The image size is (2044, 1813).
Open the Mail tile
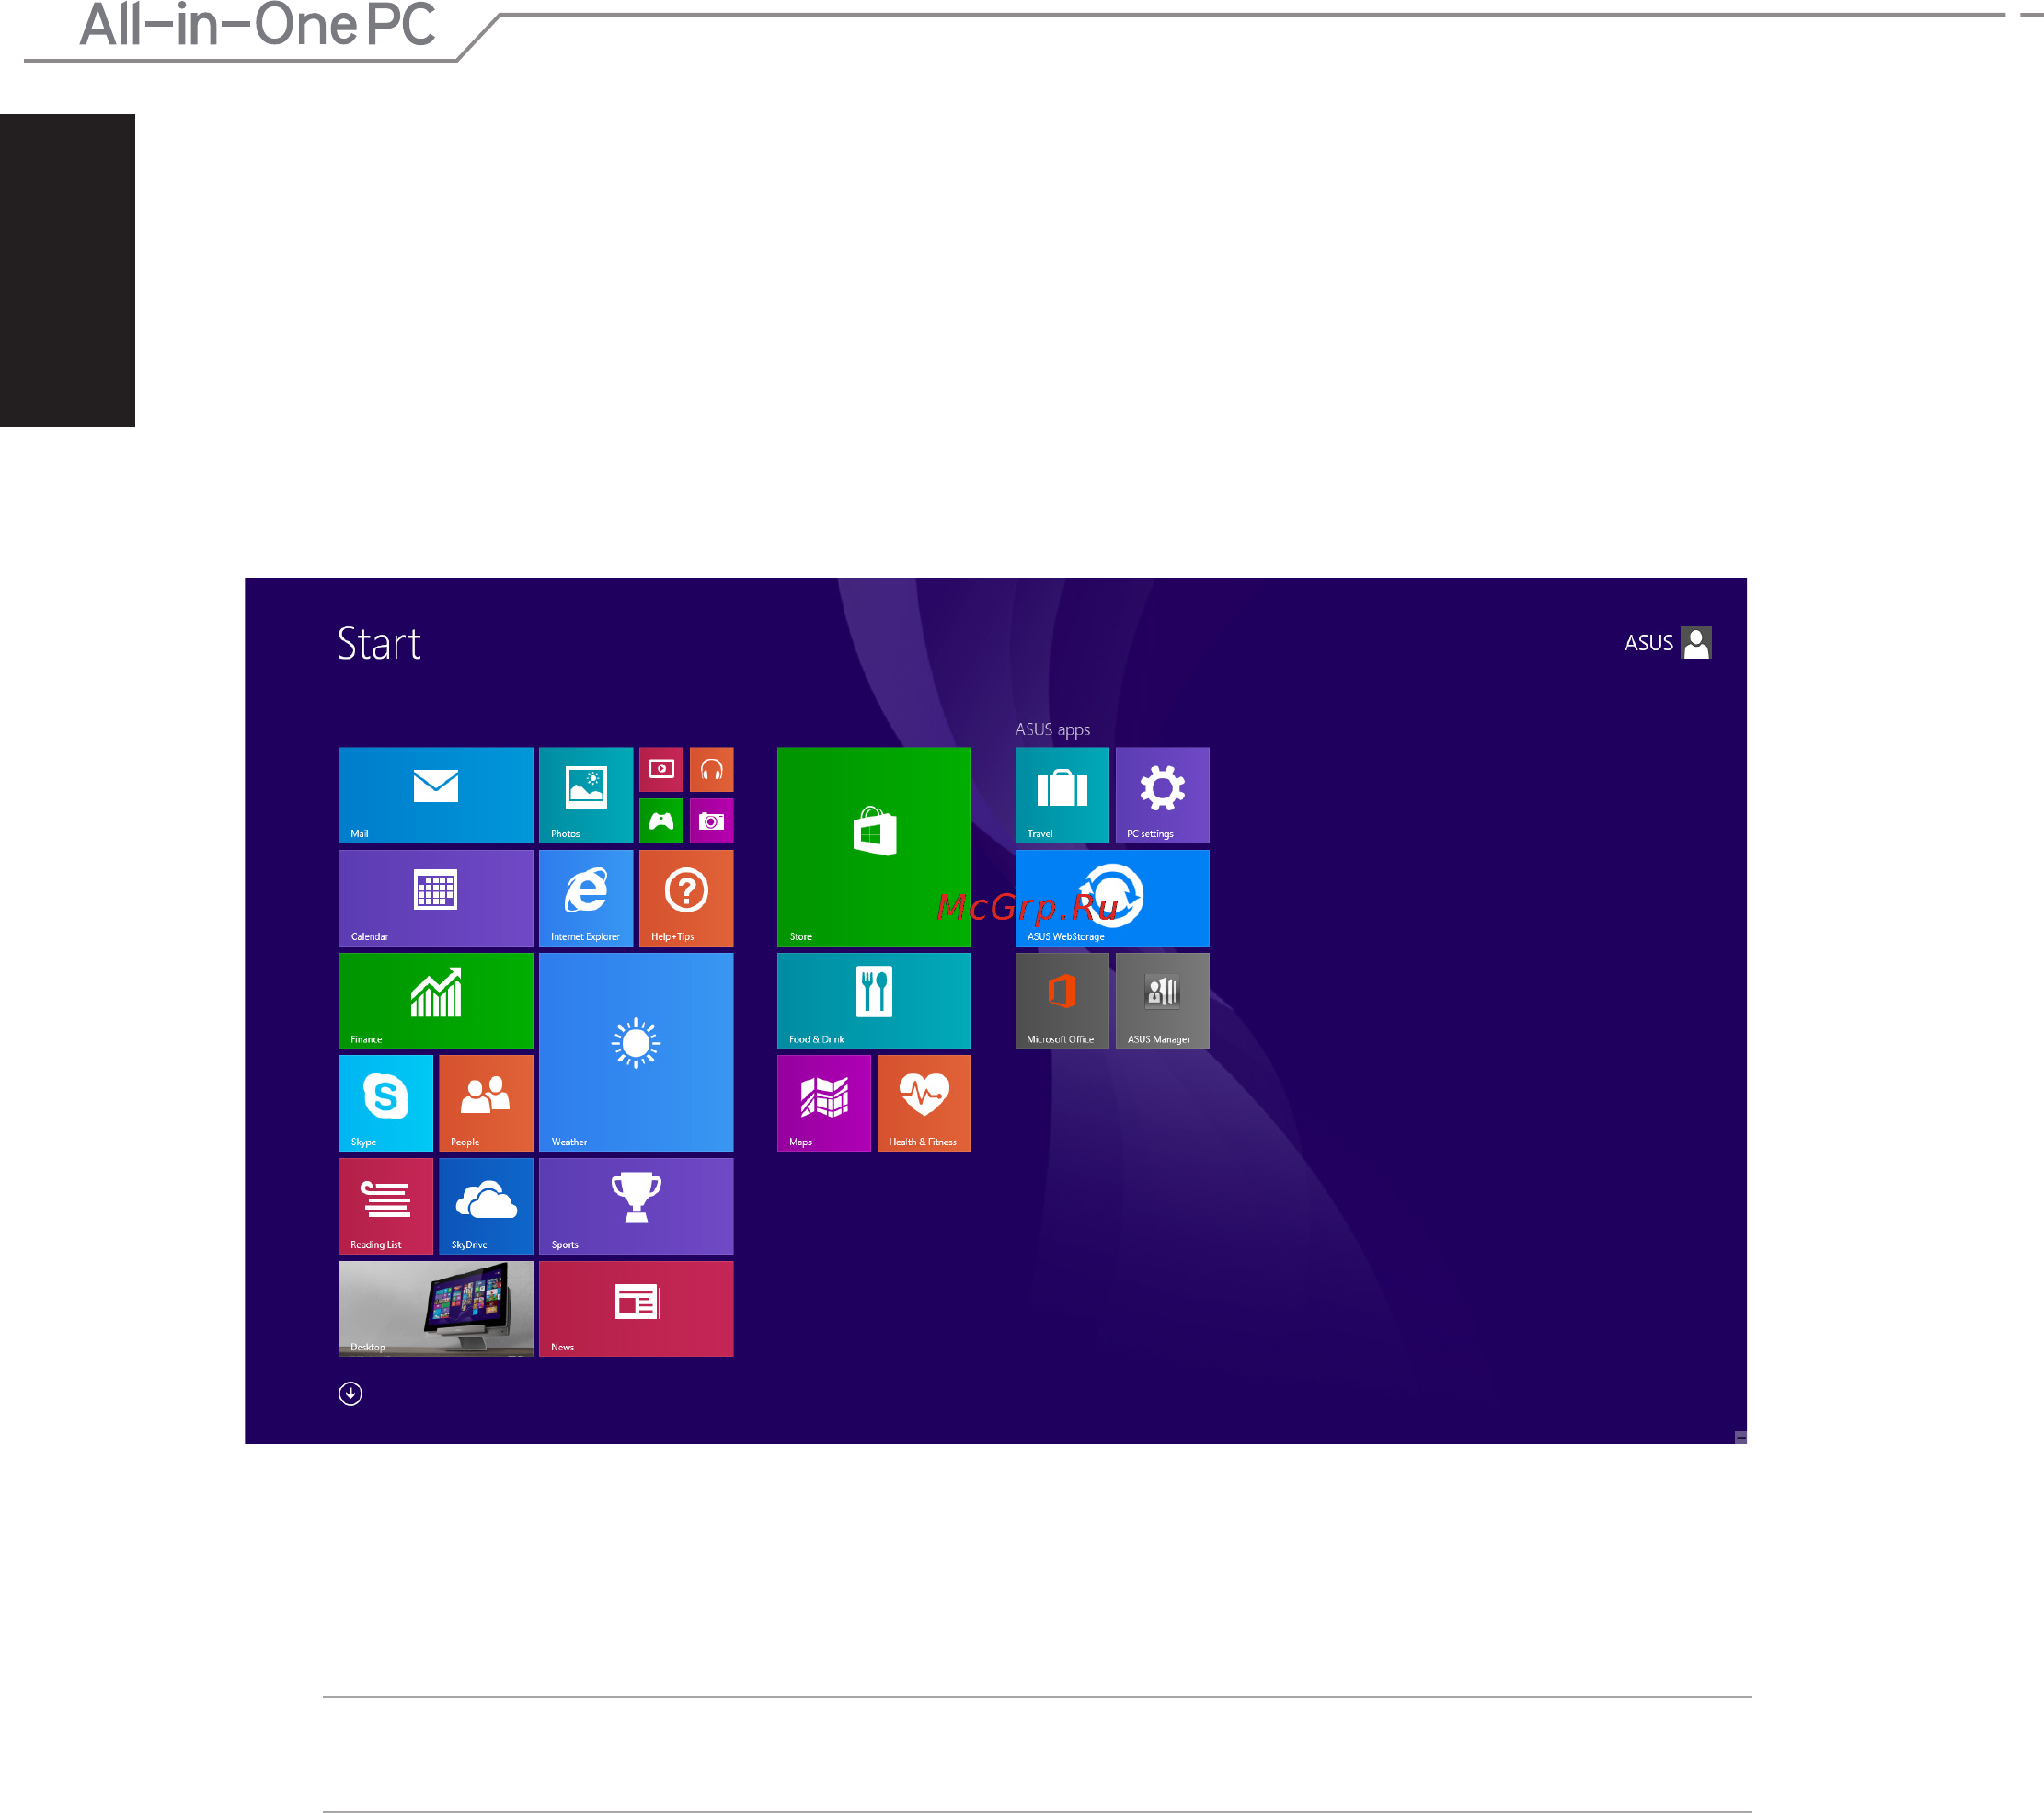click(435, 795)
